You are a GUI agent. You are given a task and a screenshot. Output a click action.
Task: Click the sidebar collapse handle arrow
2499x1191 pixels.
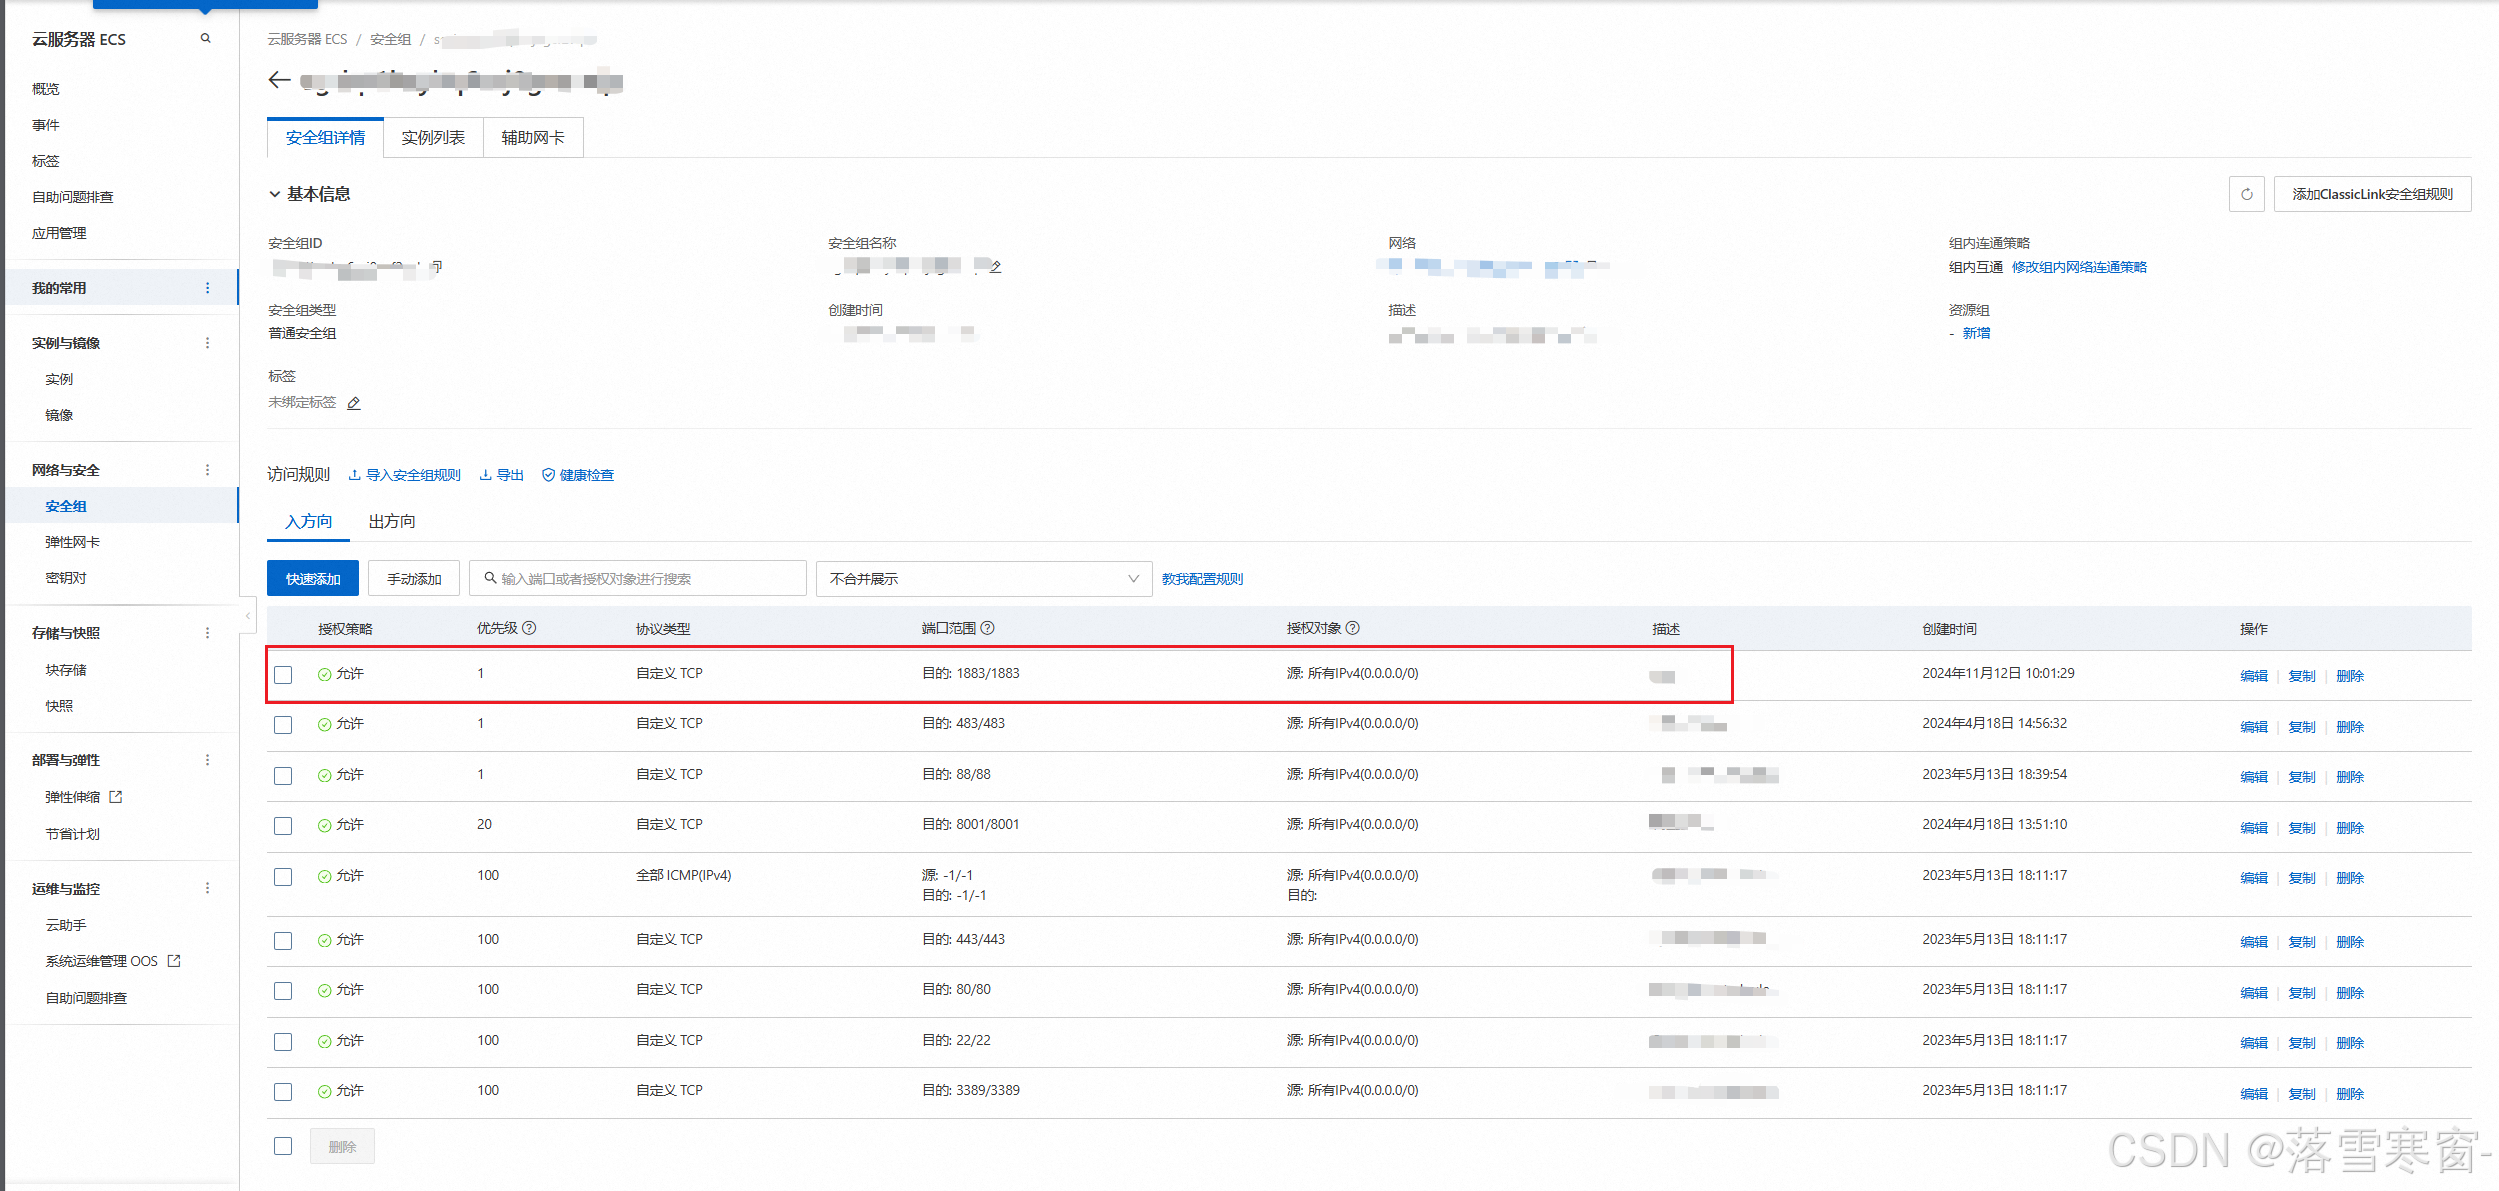[x=247, y=616]
